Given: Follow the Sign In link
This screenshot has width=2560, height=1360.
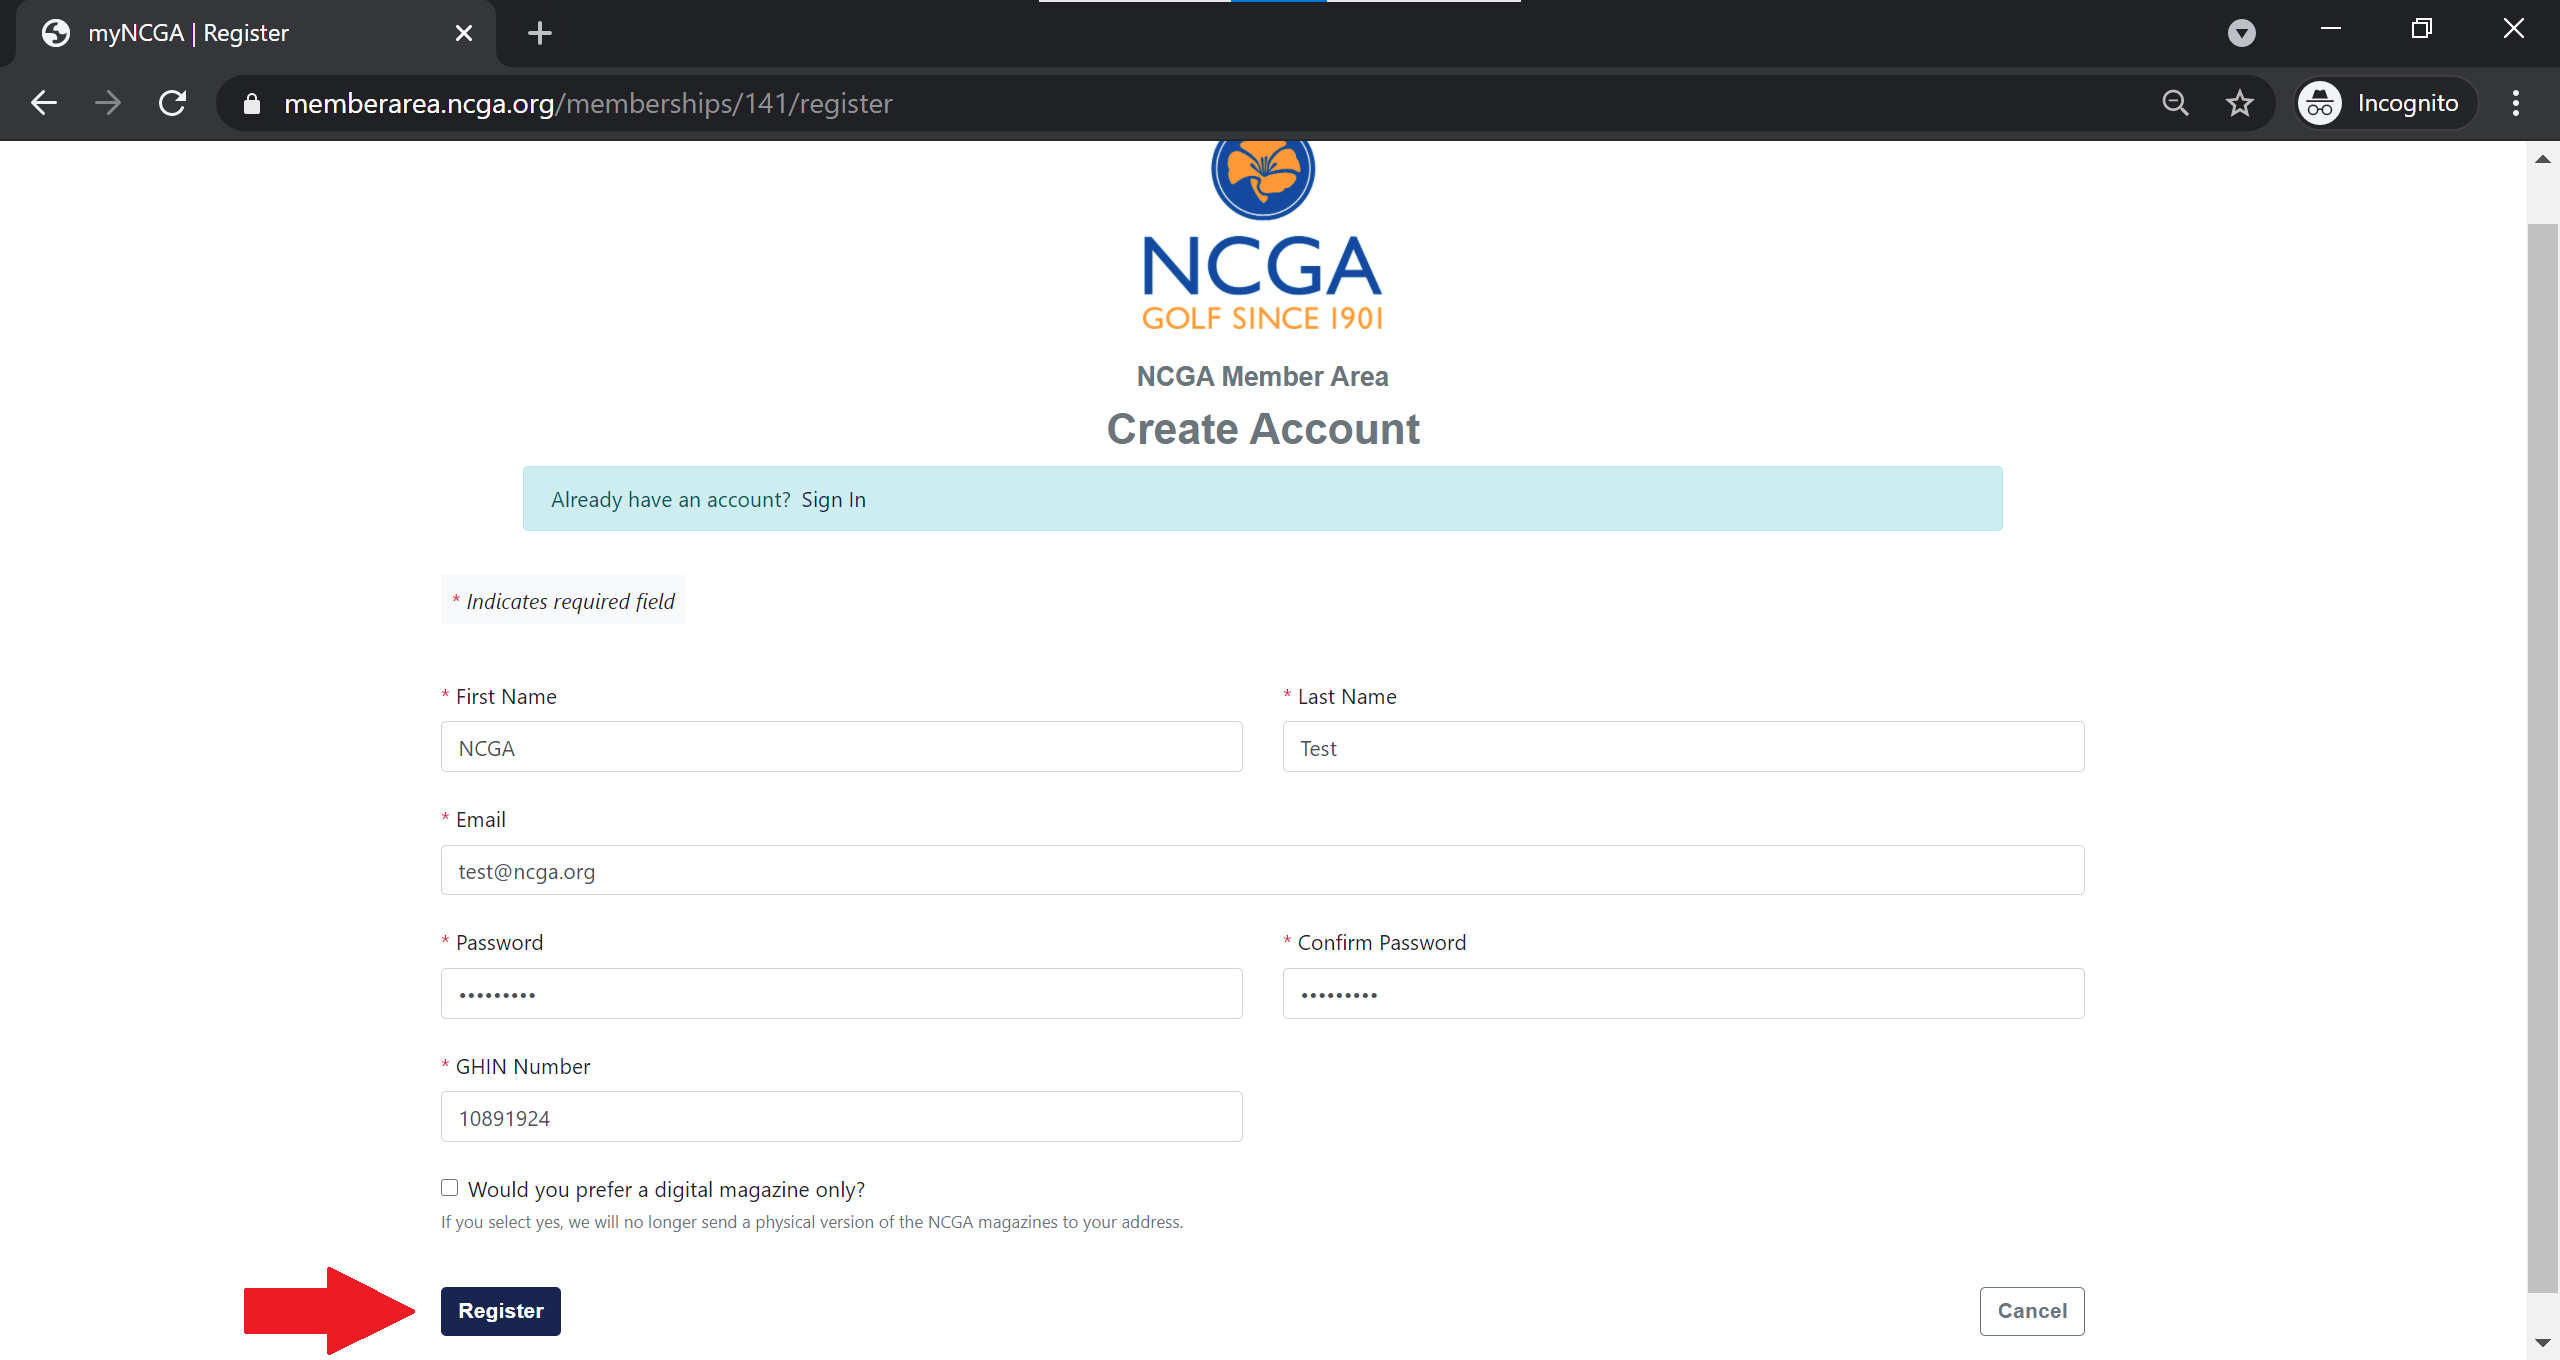Looking at the screenshot, I should click(x=833, y=499).
